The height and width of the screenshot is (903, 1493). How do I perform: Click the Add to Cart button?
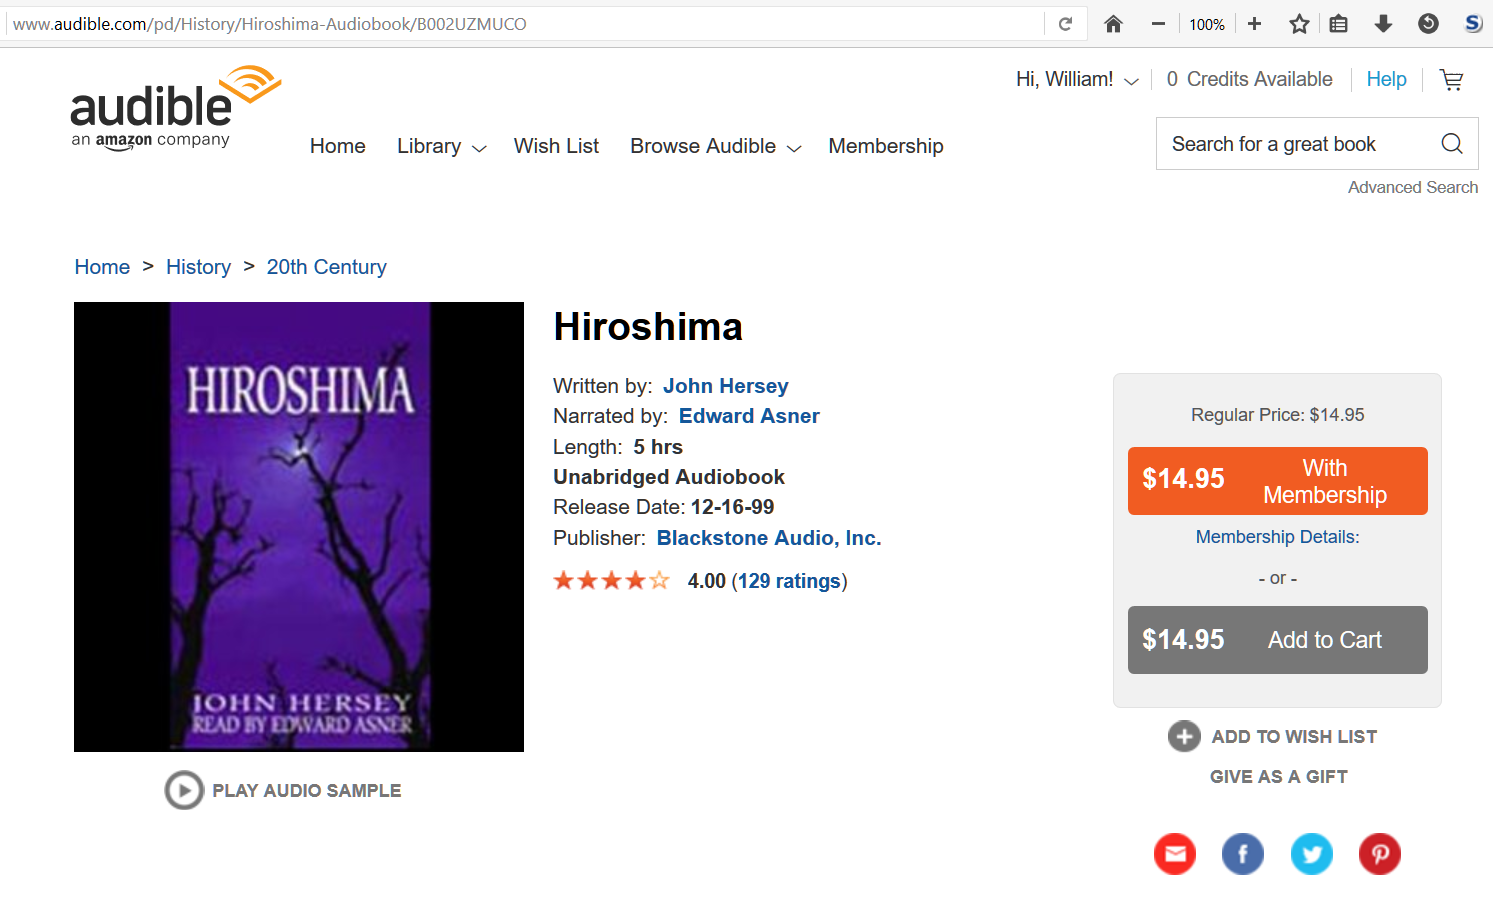click(1278, 640)
